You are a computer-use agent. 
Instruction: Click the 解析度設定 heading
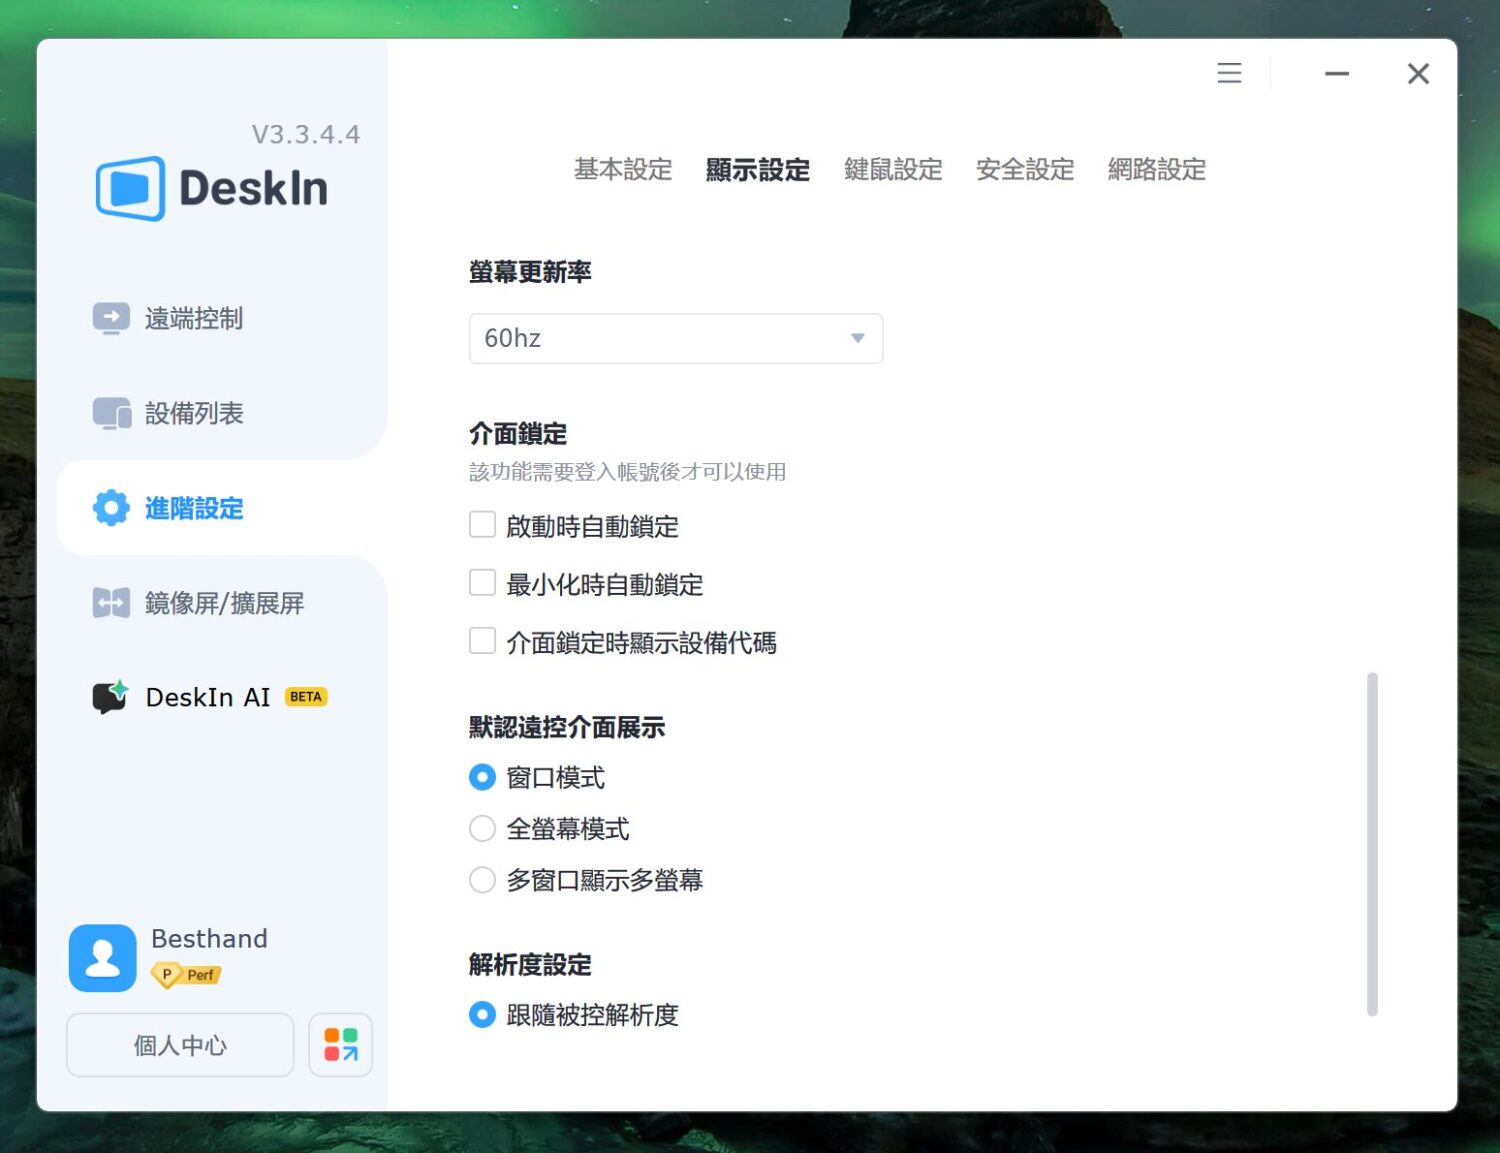530,965
